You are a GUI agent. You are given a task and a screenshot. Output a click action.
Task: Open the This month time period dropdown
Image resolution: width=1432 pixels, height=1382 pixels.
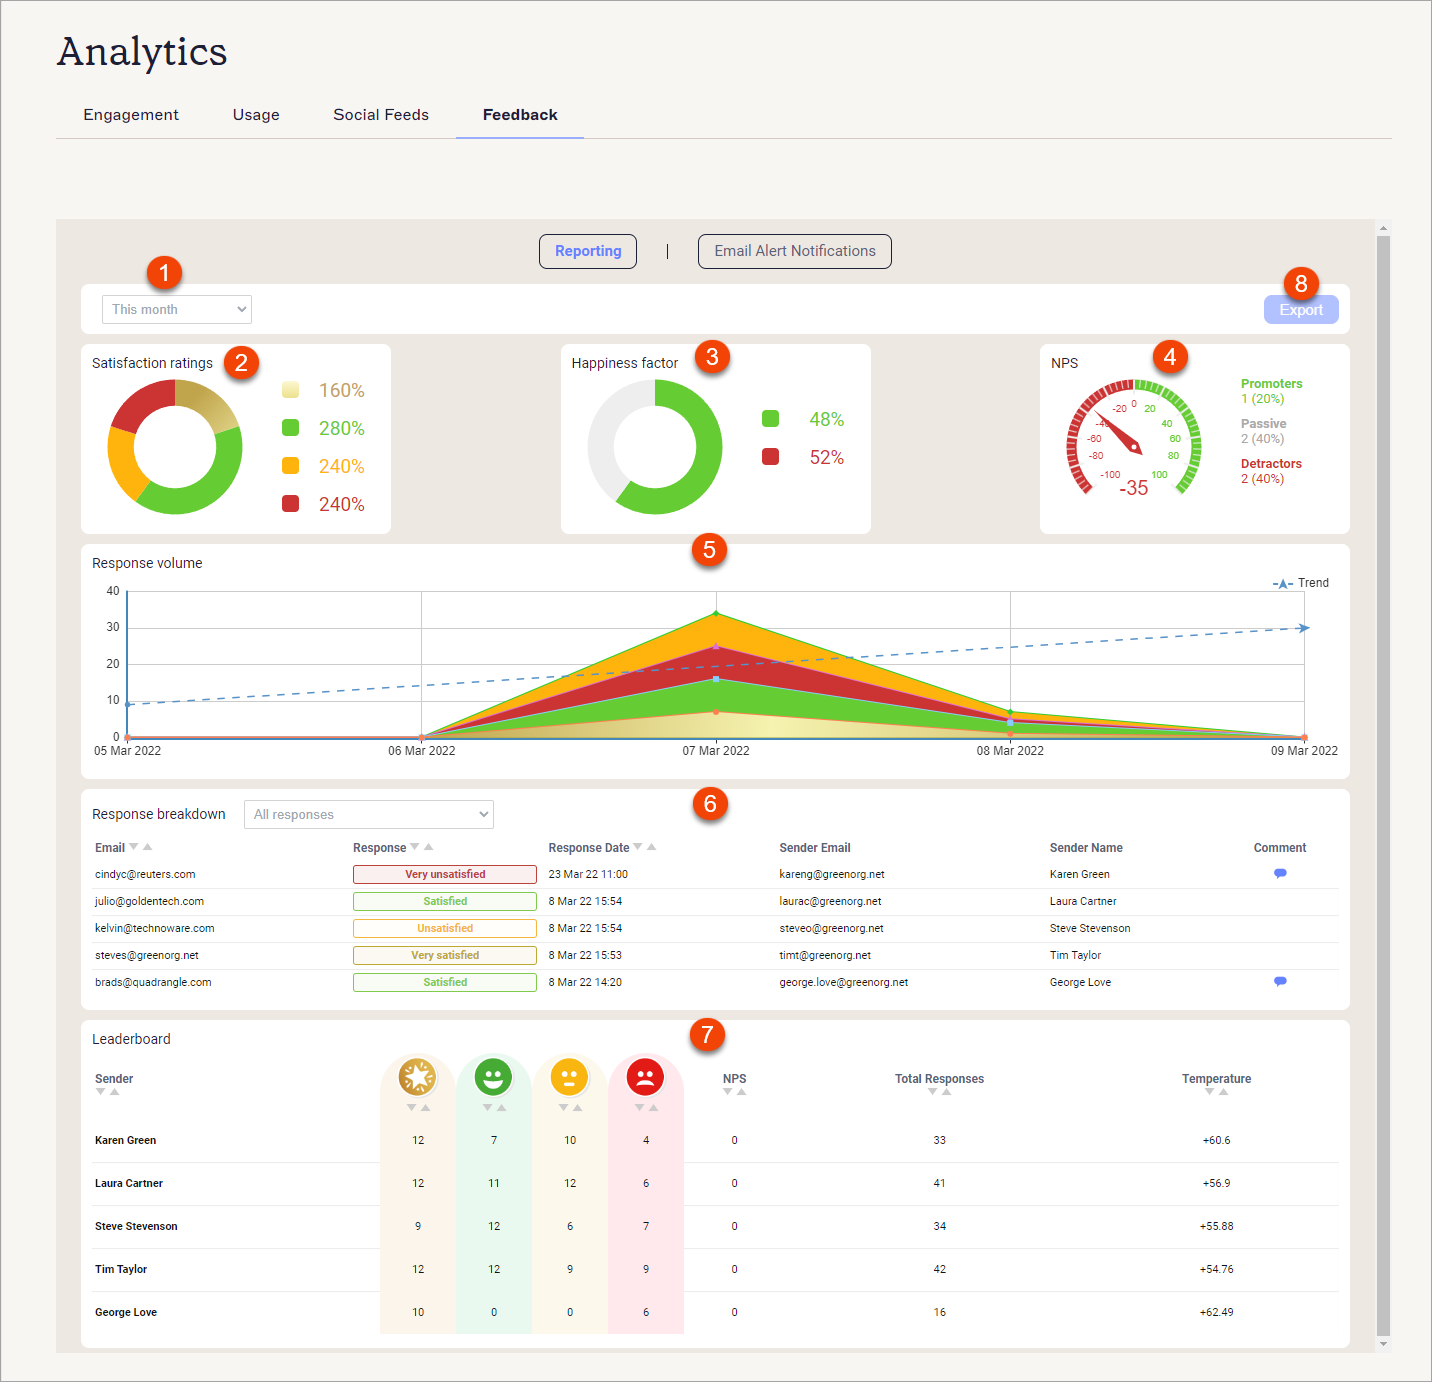point(176,309)
